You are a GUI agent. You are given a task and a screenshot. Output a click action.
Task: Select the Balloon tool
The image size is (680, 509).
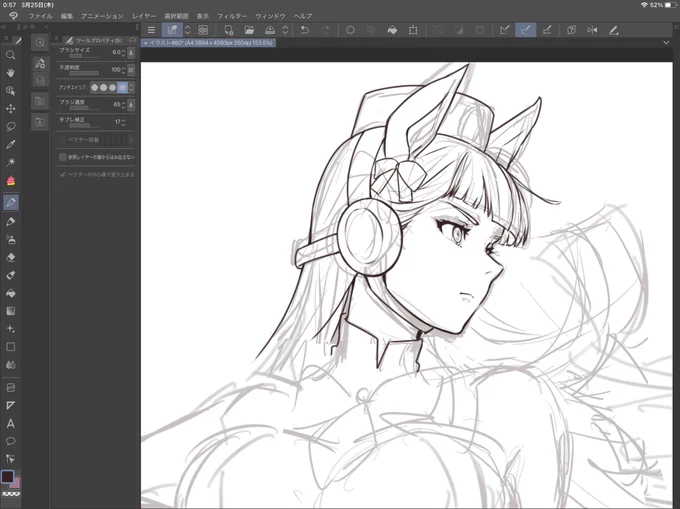[x=11, y=441]
